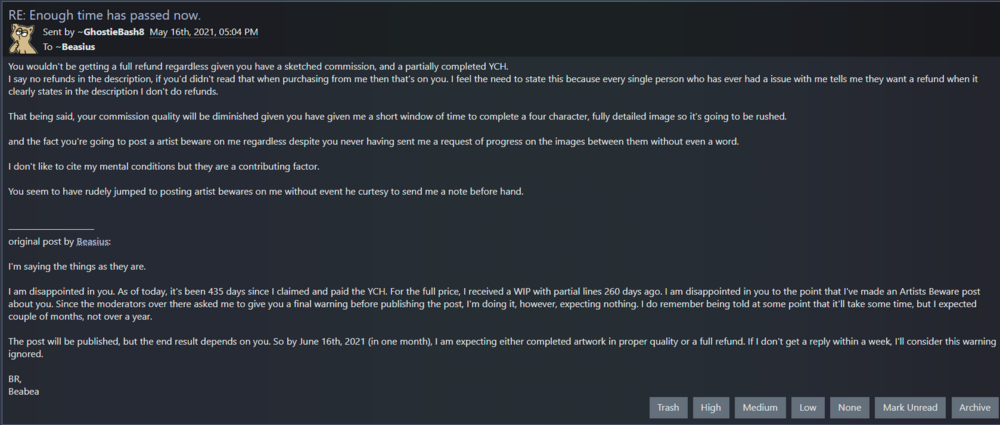Click the separator line above the original post
Screen dimensions: 1000x425
coord(51,228)
